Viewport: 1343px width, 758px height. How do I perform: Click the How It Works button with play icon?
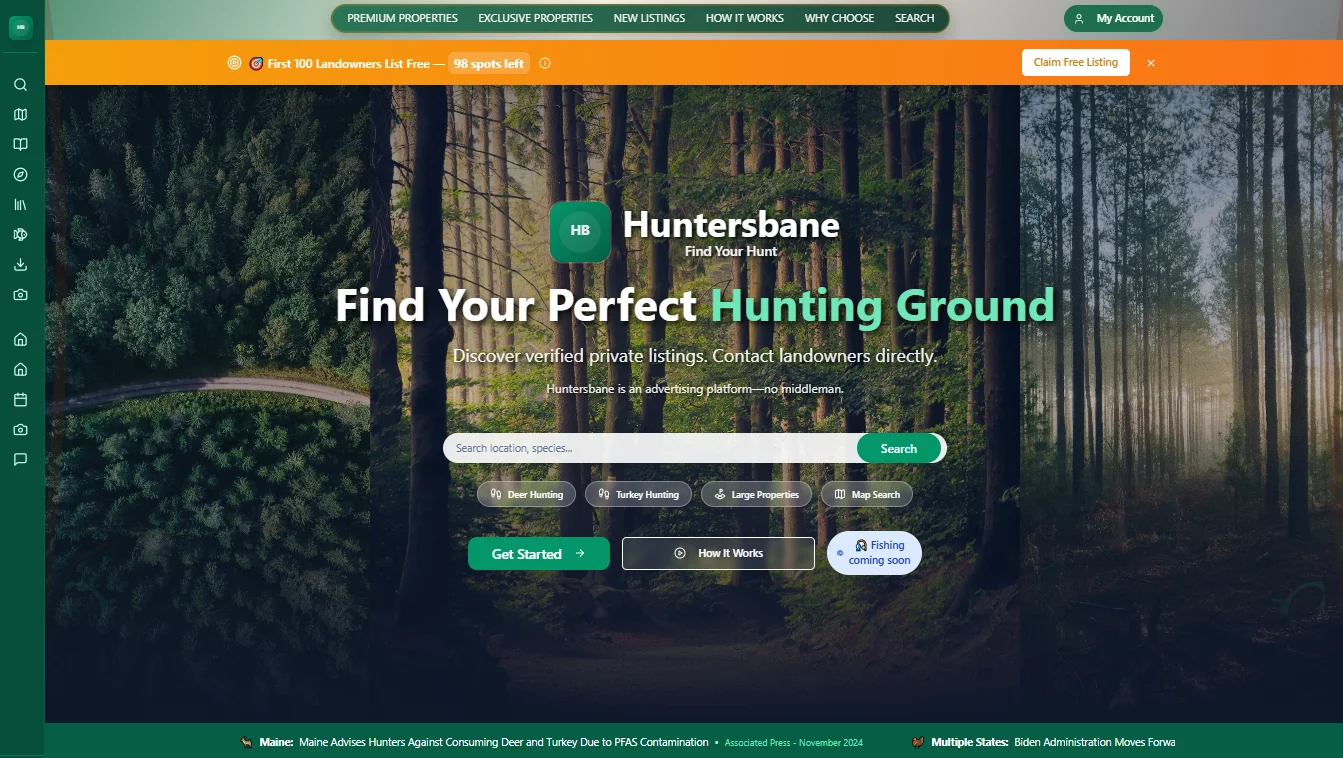718,553
